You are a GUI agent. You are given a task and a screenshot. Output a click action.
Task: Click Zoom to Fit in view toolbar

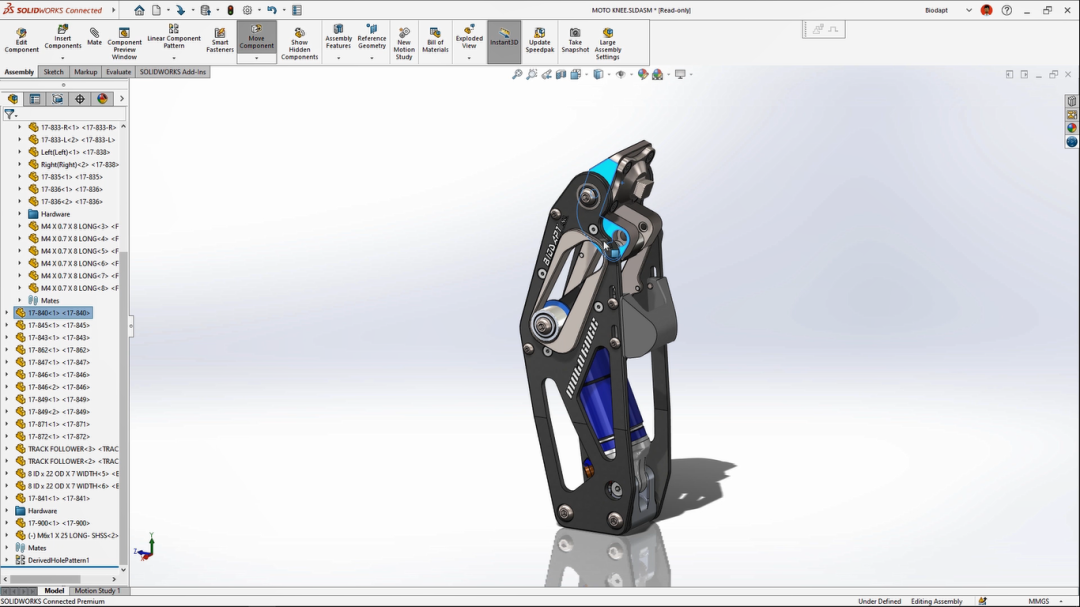pyautogui.click(x=517, y=74)
